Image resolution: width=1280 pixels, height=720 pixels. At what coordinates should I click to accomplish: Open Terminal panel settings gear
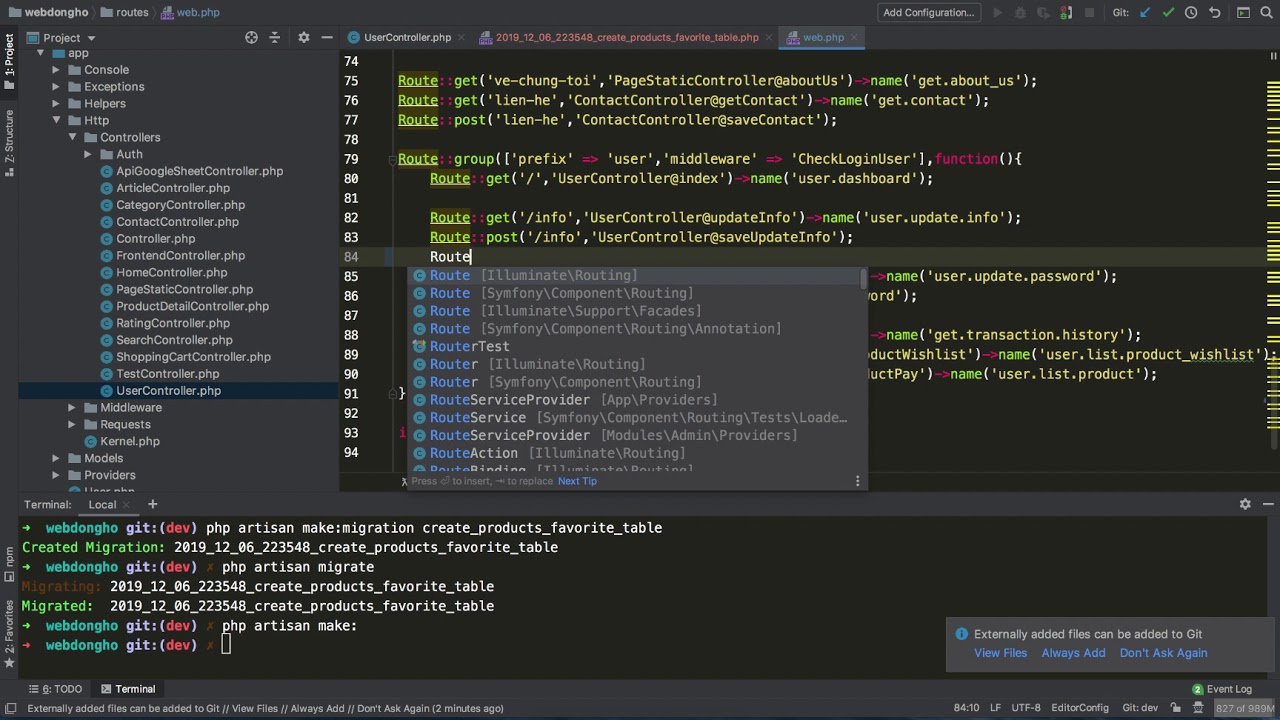coord(1245,504)
